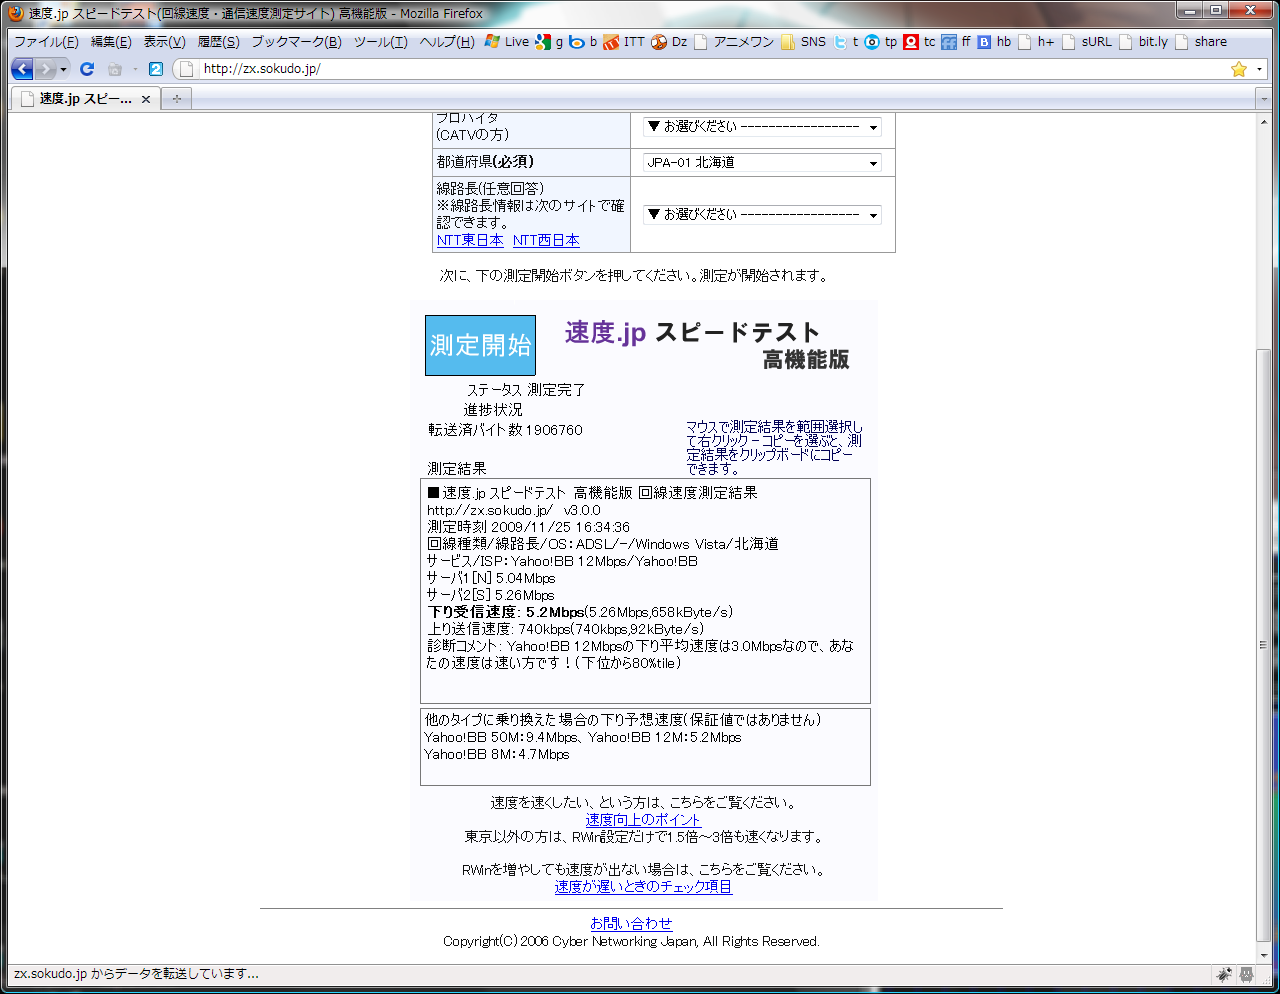Open the お問い合わせ link
This screenshot has height=994, width=1280.
(x=631, y=924)
